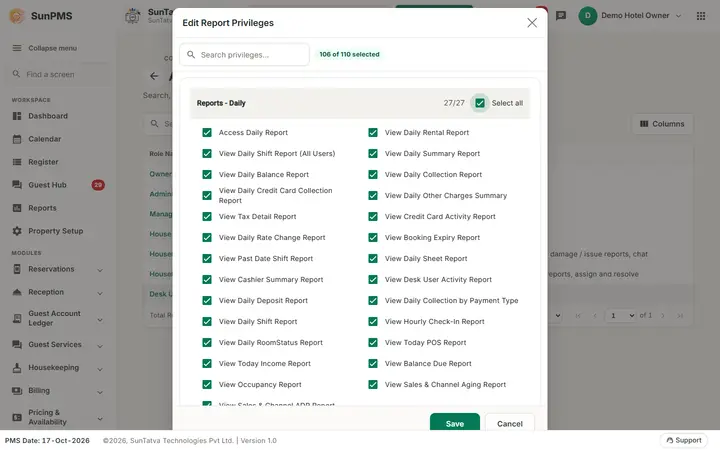Click the Pricing & Availability icon
This screenshot has width=720, height=450.
click(17, 417)
